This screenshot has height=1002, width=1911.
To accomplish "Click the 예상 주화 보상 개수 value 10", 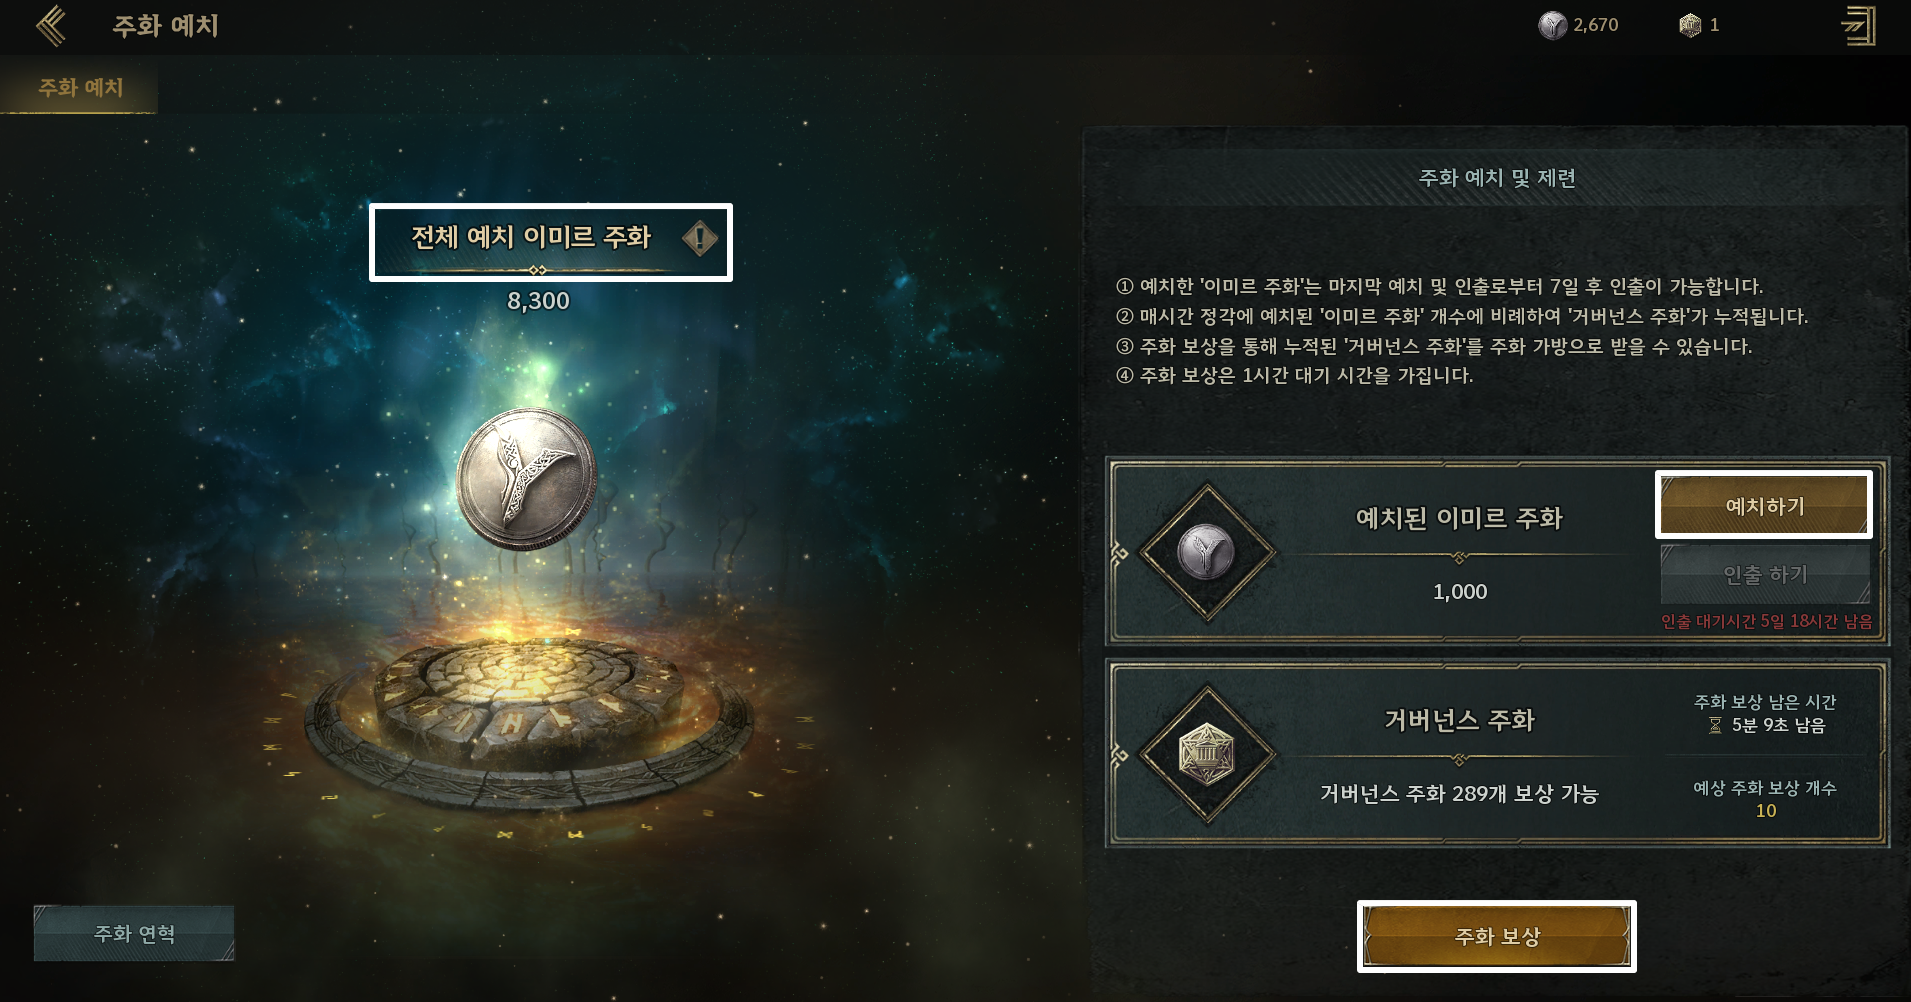I will tap(1766, 811).
